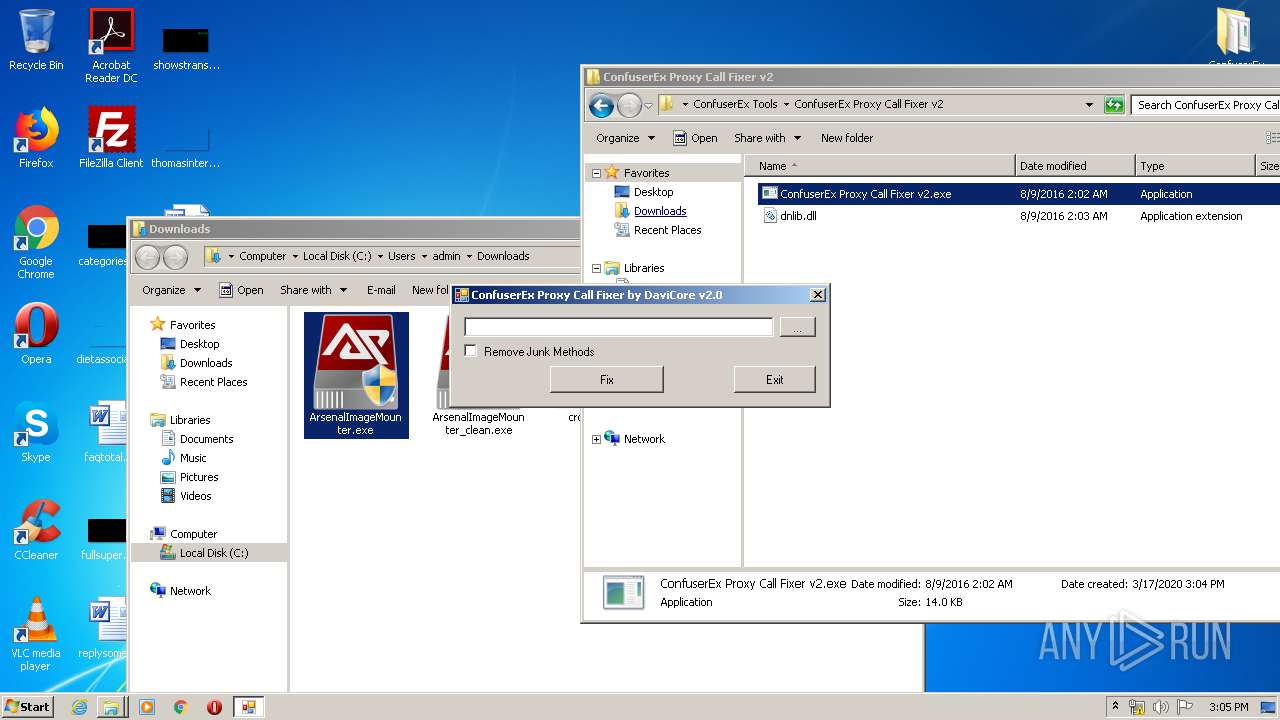The image size is (1280, 720).
Task: Open the Windows Start menu
Action: click(x=28, y=706)
